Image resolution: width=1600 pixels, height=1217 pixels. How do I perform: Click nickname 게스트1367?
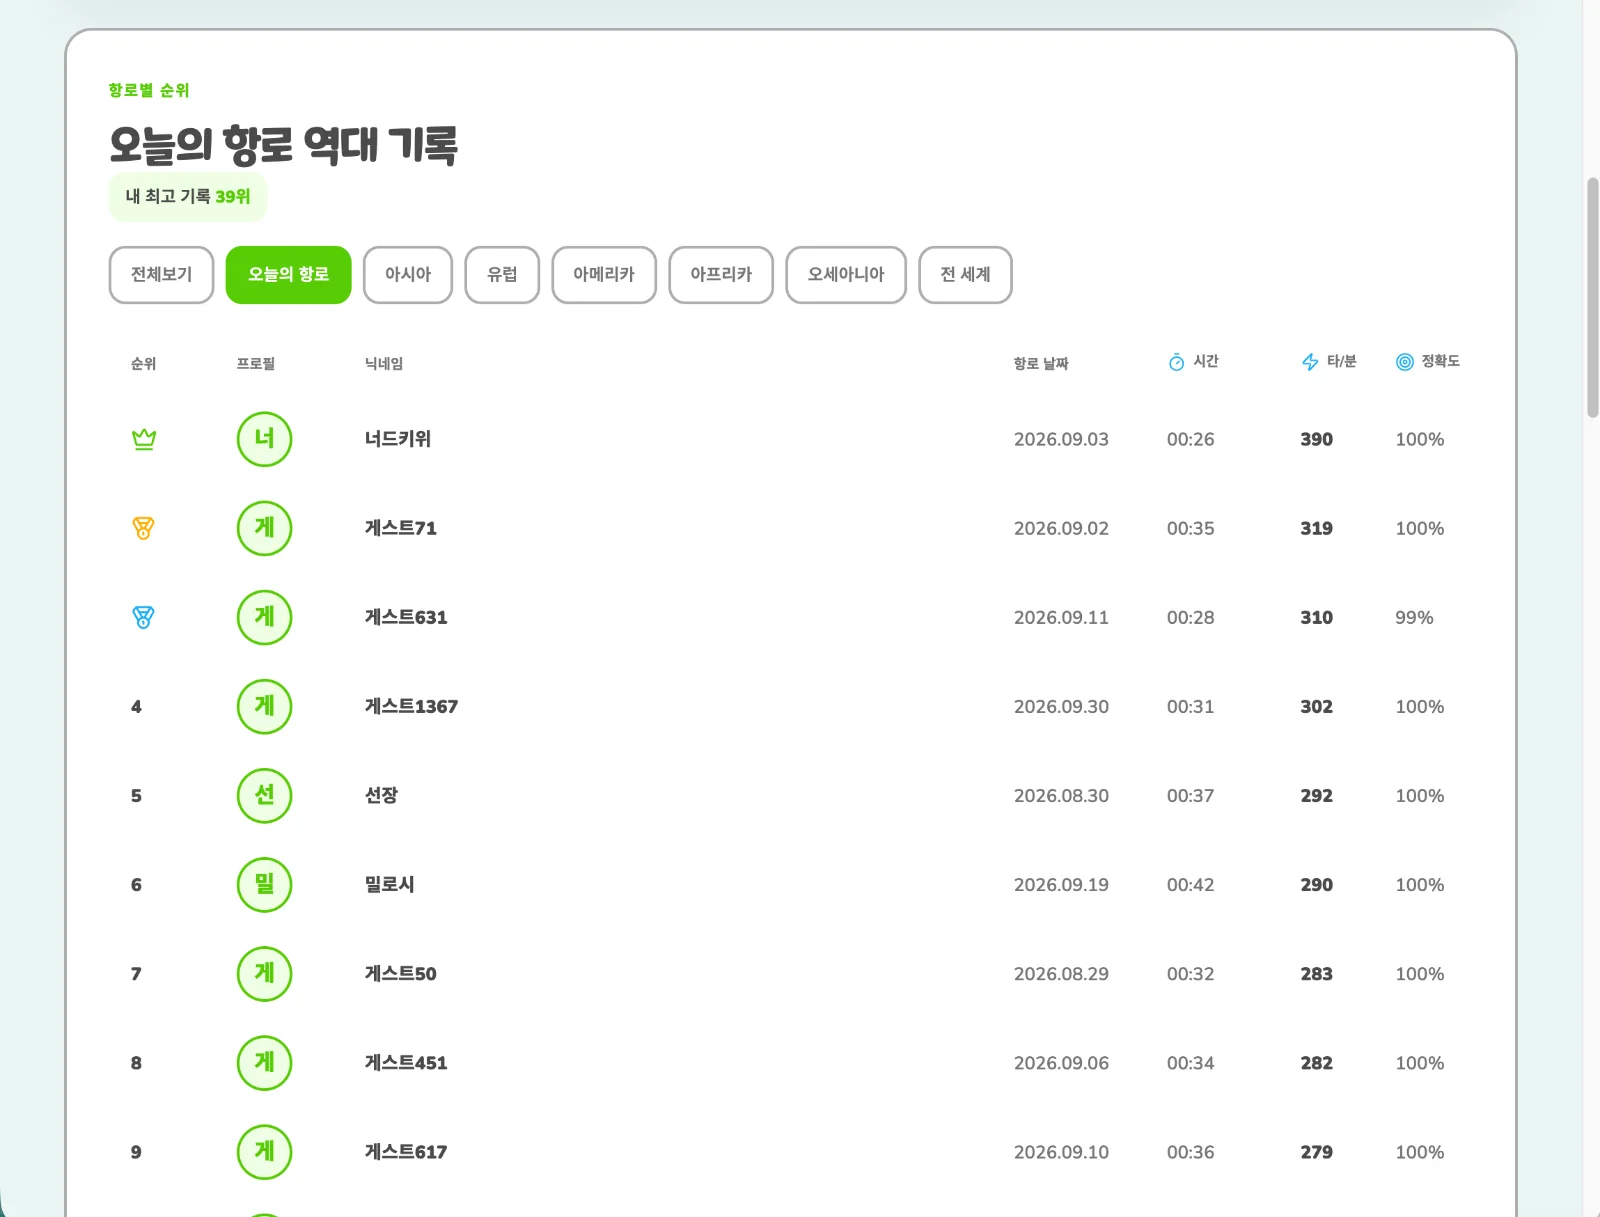point(411,706)
